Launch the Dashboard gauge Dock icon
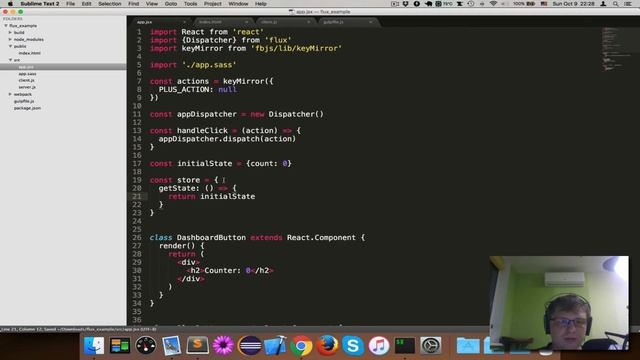 point(146,346)
